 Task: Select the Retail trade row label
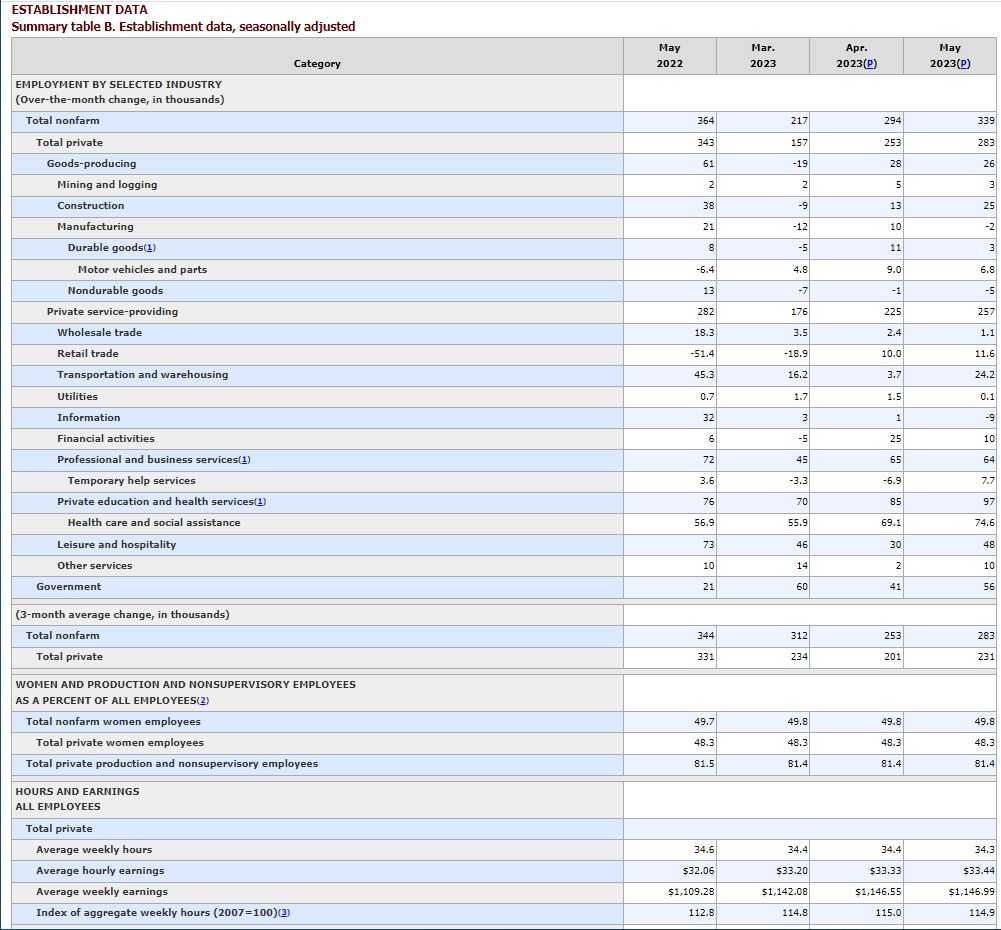pos(88,354)
